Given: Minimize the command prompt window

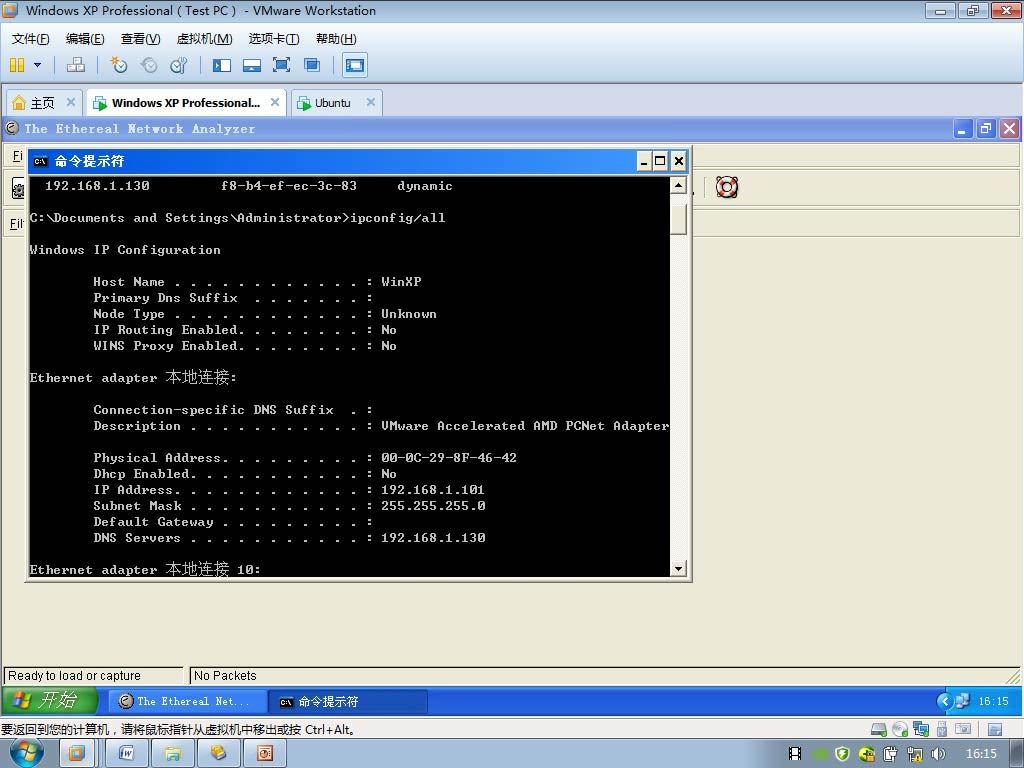Looking at the screenshot, I should [645, 161].
